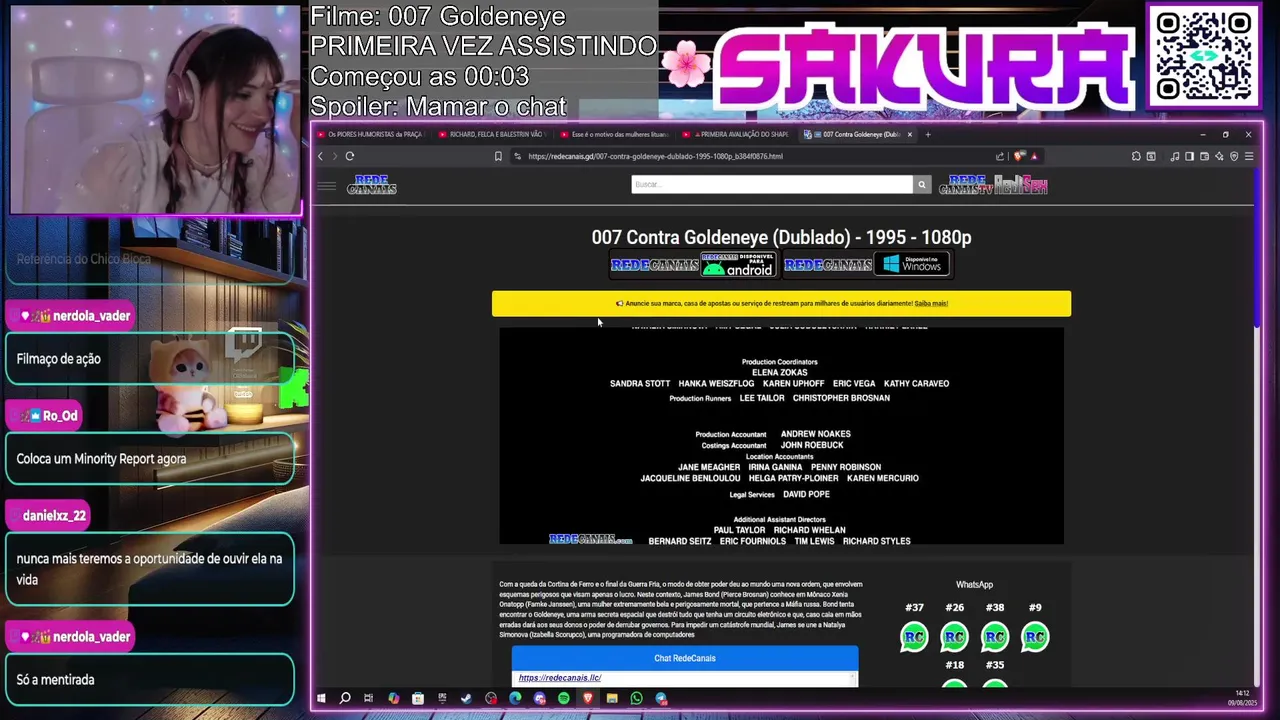Open the Brave playlist music-note icon
Image resolution: width=1280 pixels, height=720 pixels.
1175,156
